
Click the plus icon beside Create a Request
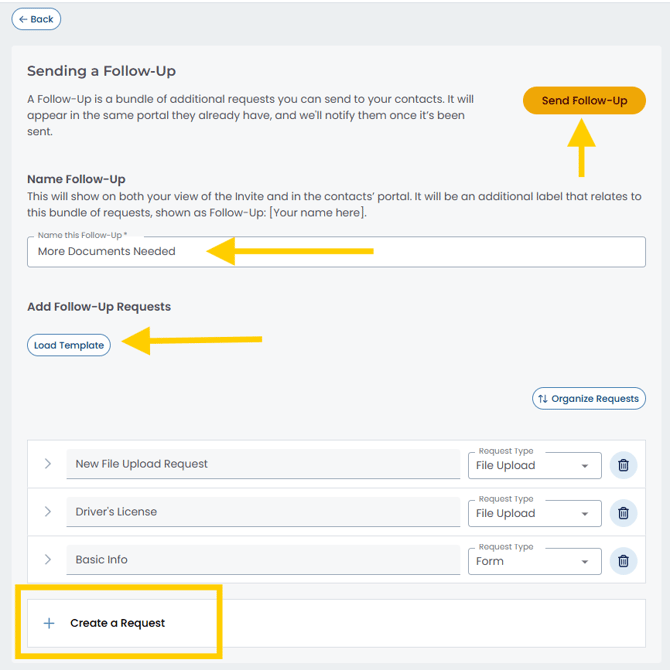click(x=49, y=623)
